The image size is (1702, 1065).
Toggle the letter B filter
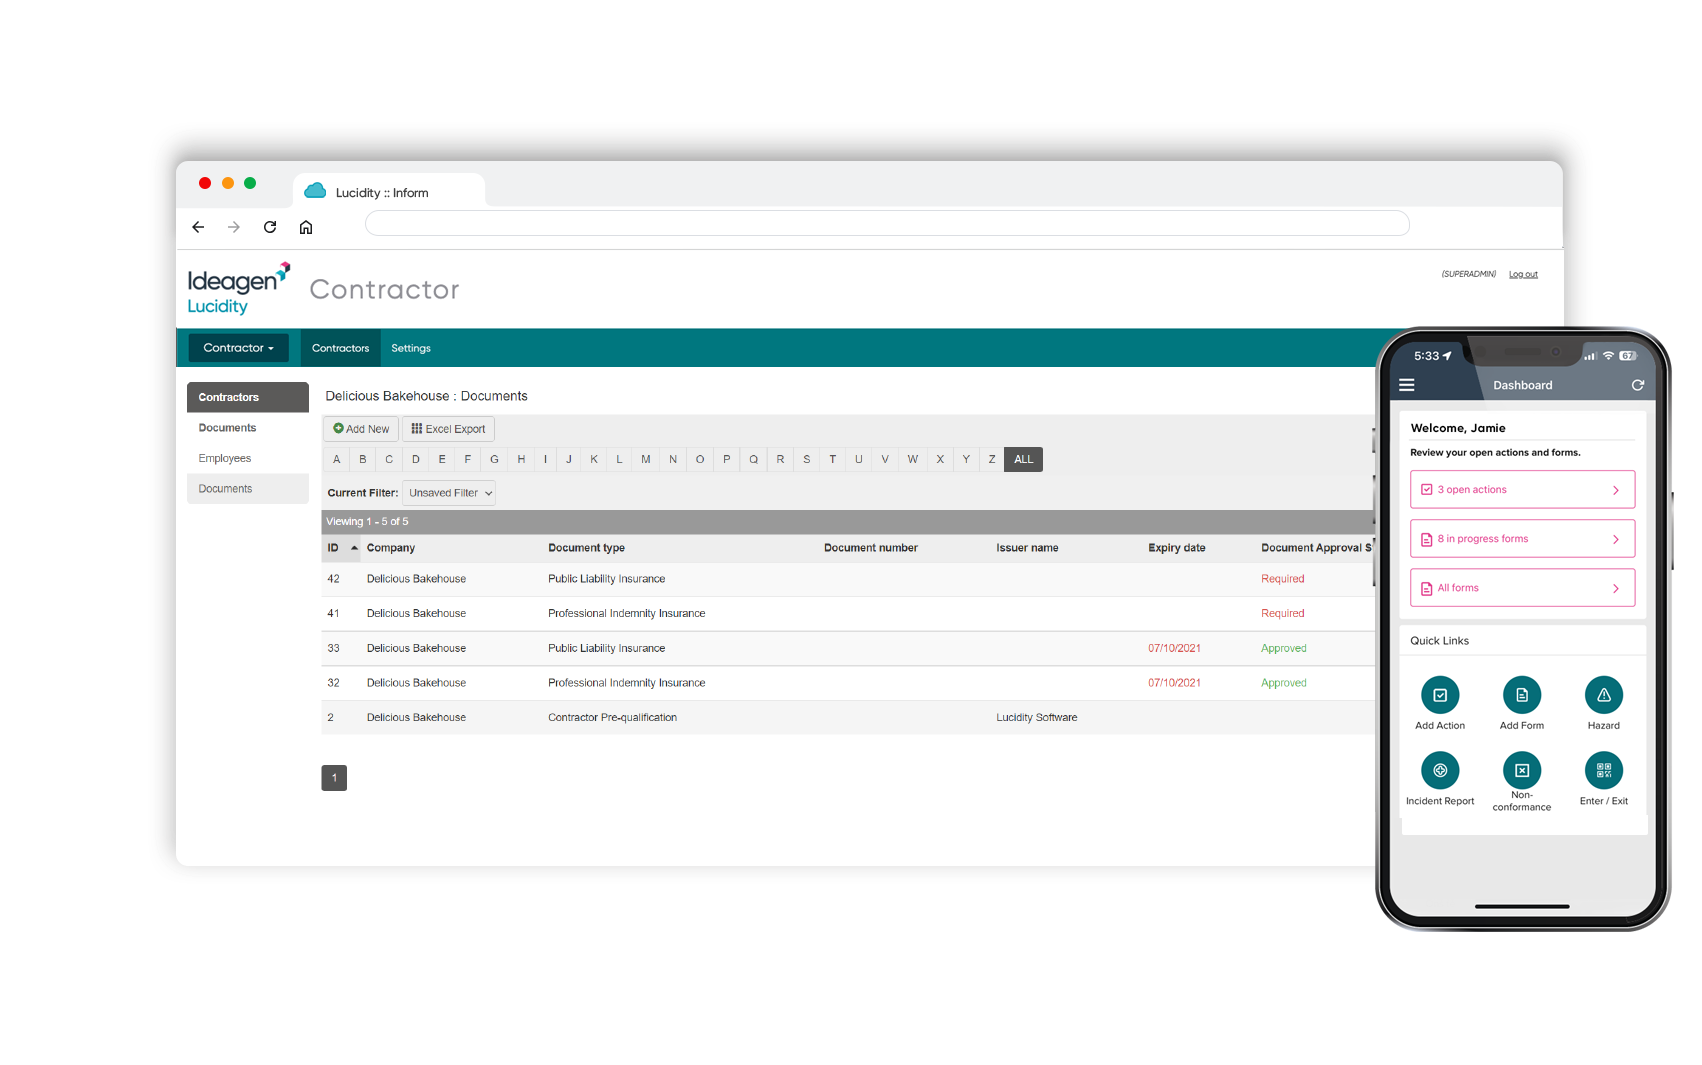click(x=362, y=458)
